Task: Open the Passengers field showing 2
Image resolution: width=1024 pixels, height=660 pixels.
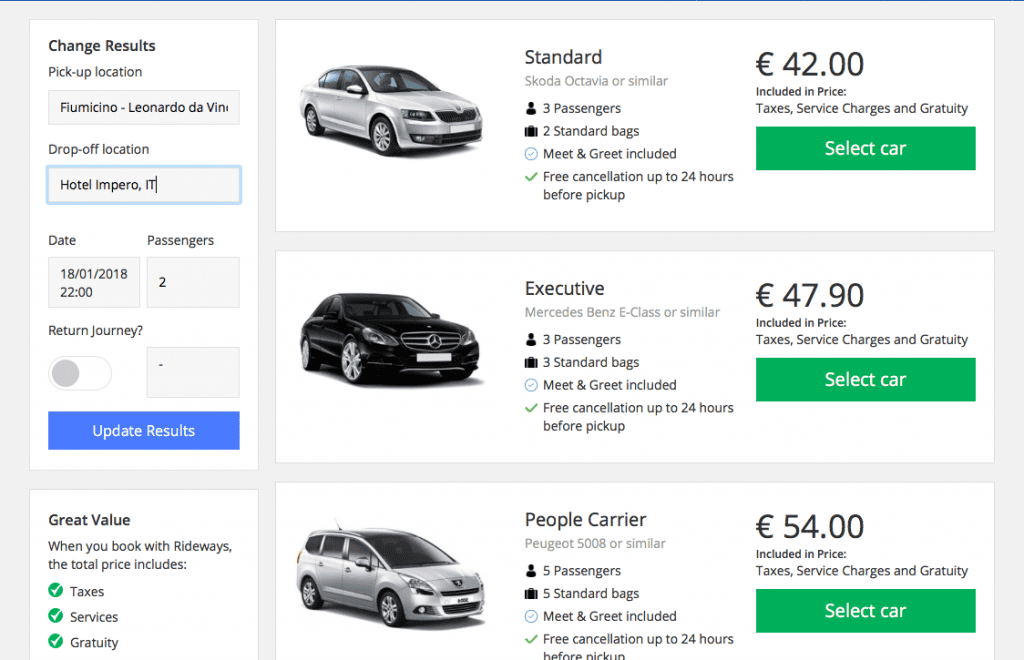Action: 193,282
